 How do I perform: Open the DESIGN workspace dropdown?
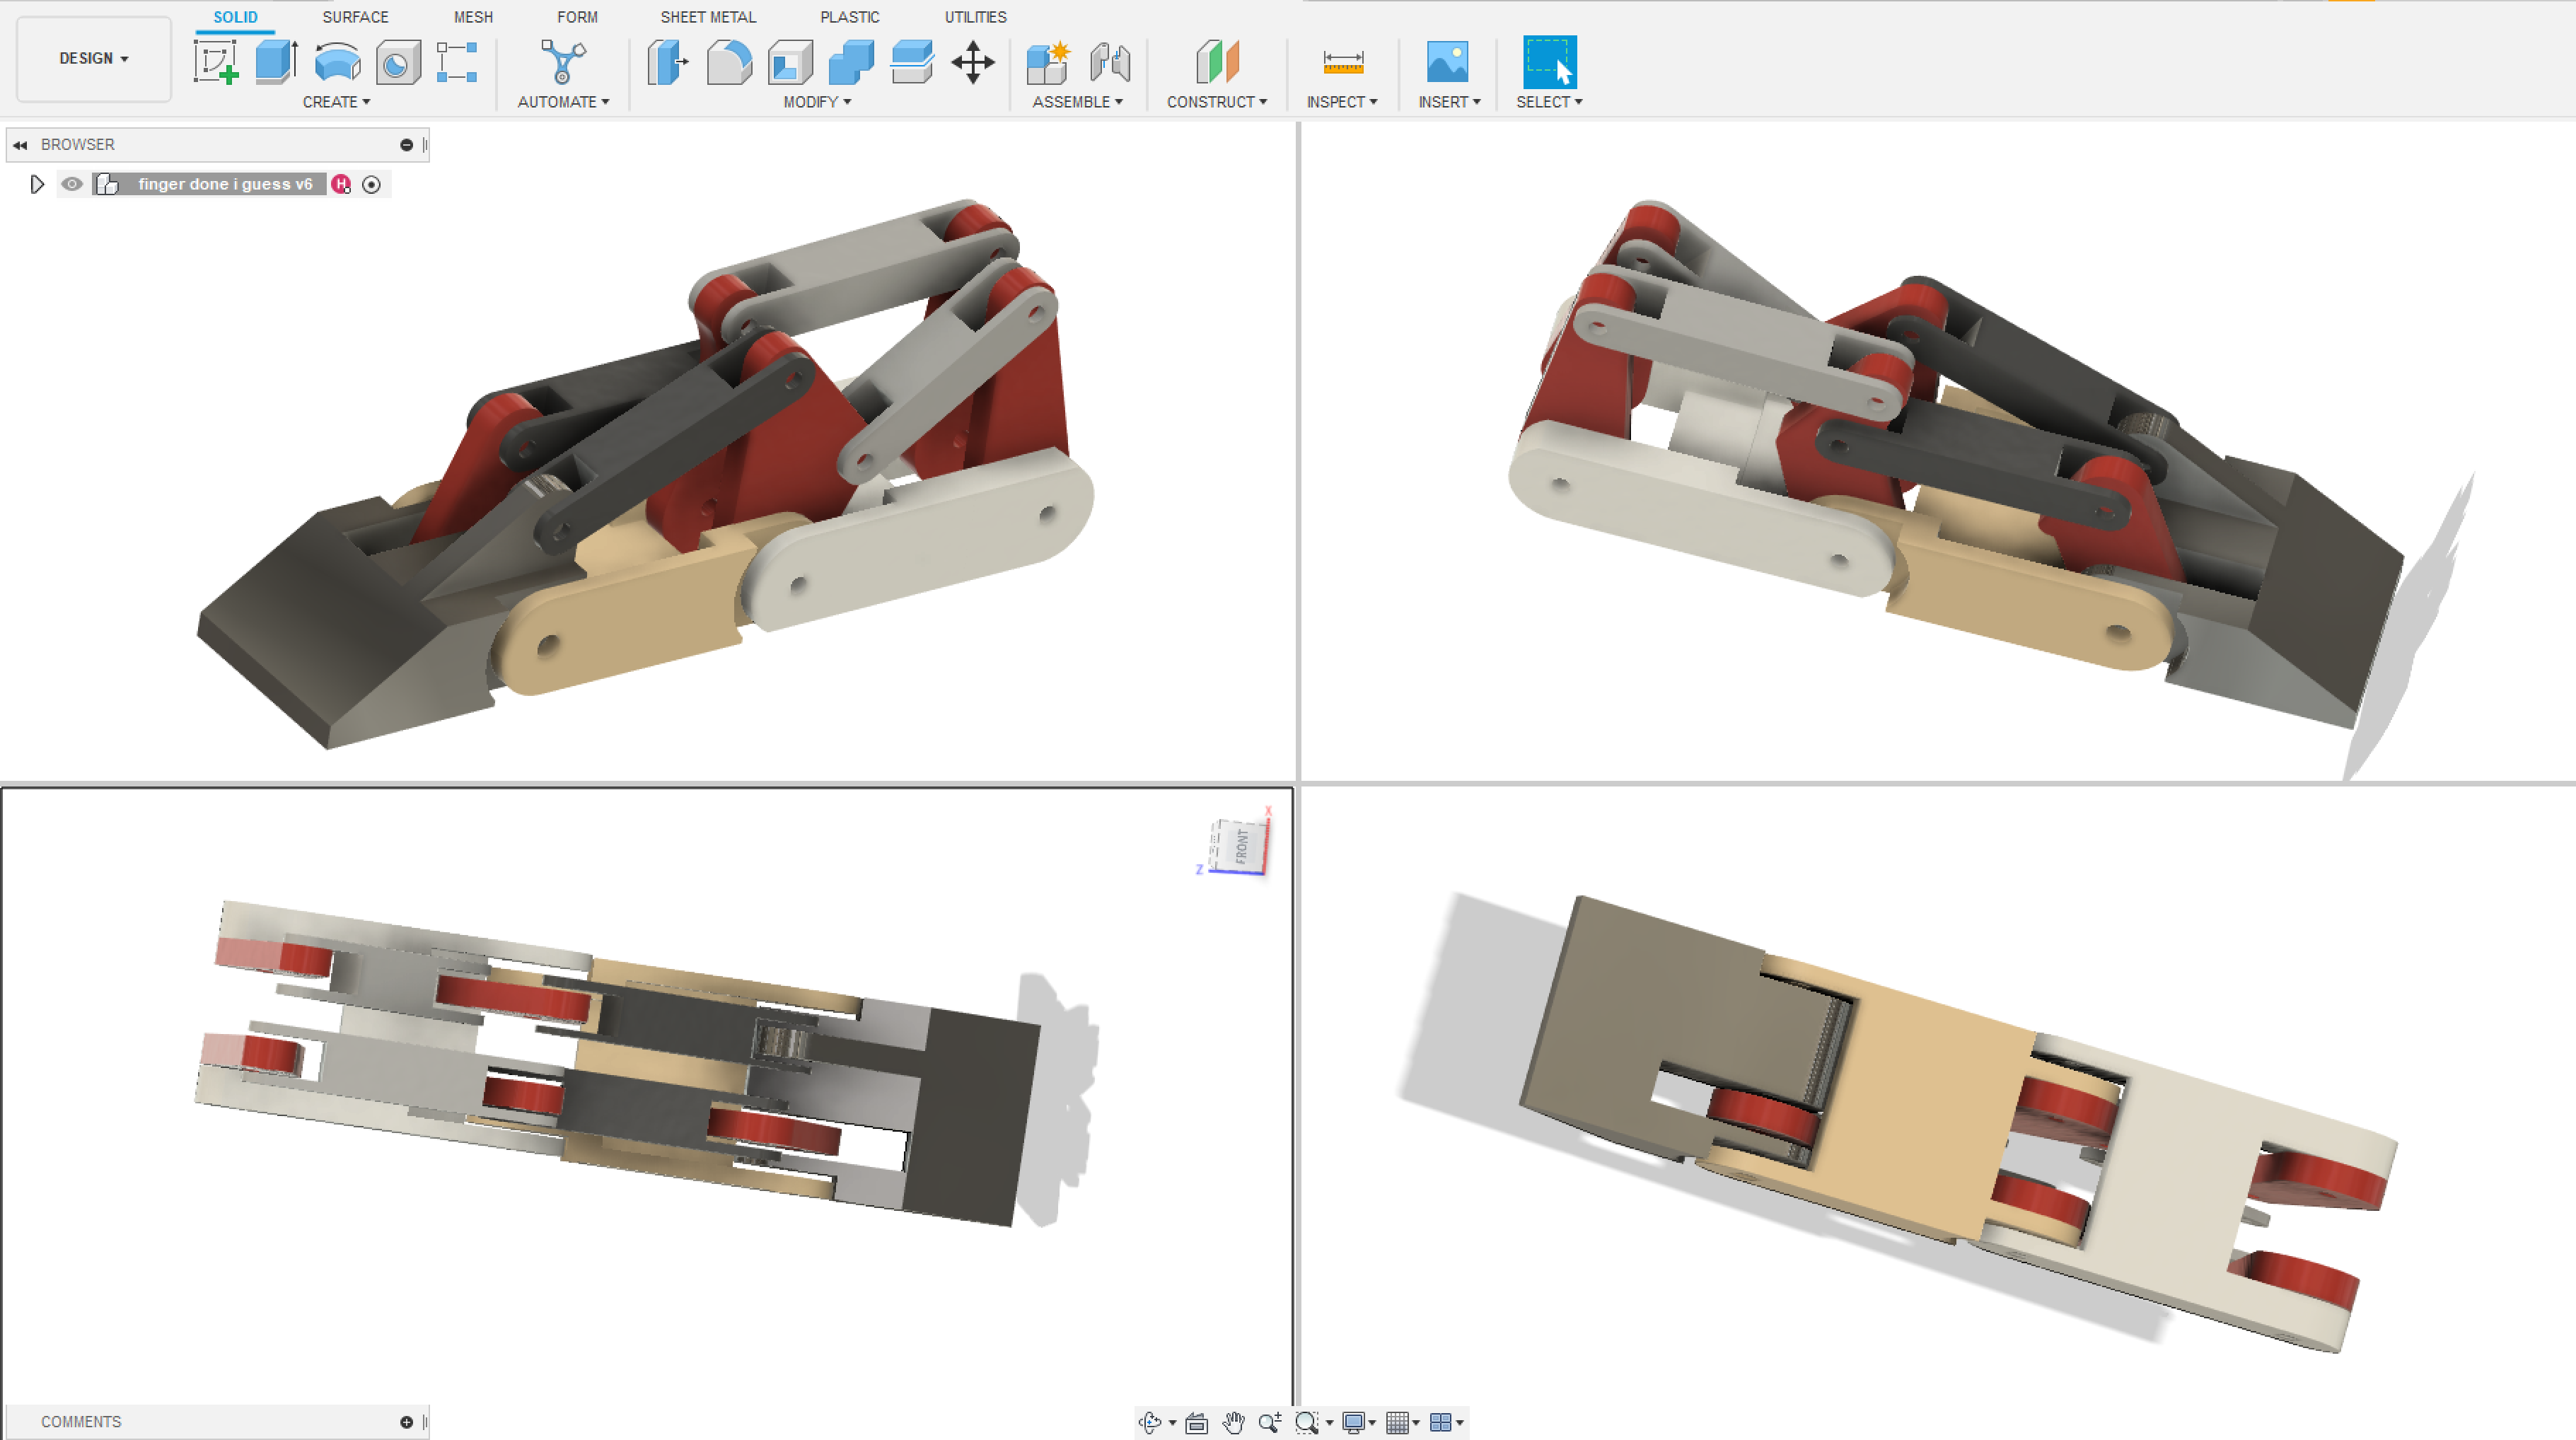(x=93, y=58)
